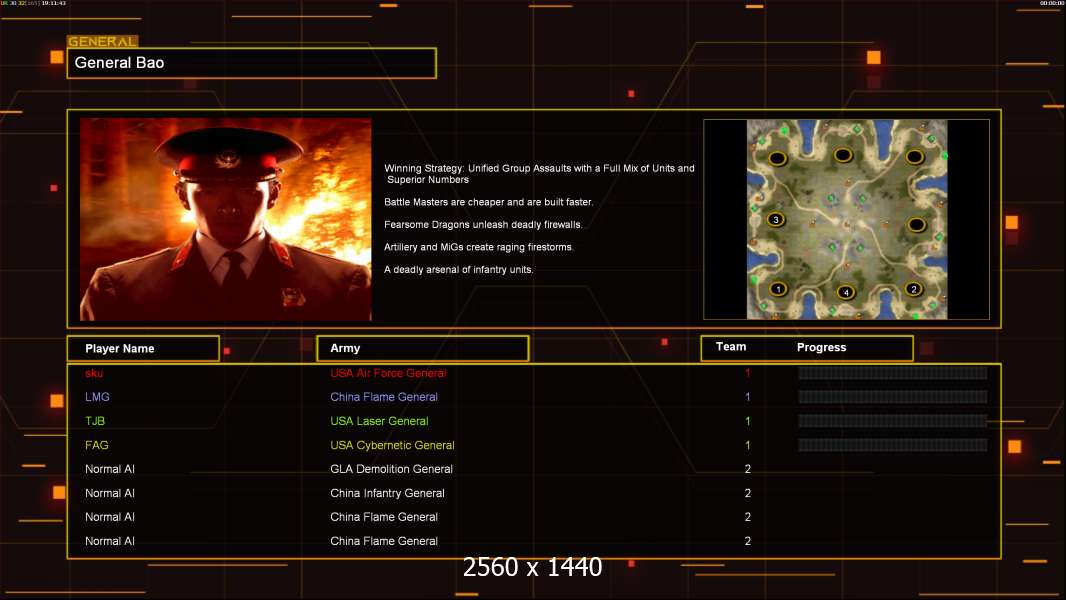Click GLA Demolition General army entry
The image size is (1066, 600).
tap(391, 469)
